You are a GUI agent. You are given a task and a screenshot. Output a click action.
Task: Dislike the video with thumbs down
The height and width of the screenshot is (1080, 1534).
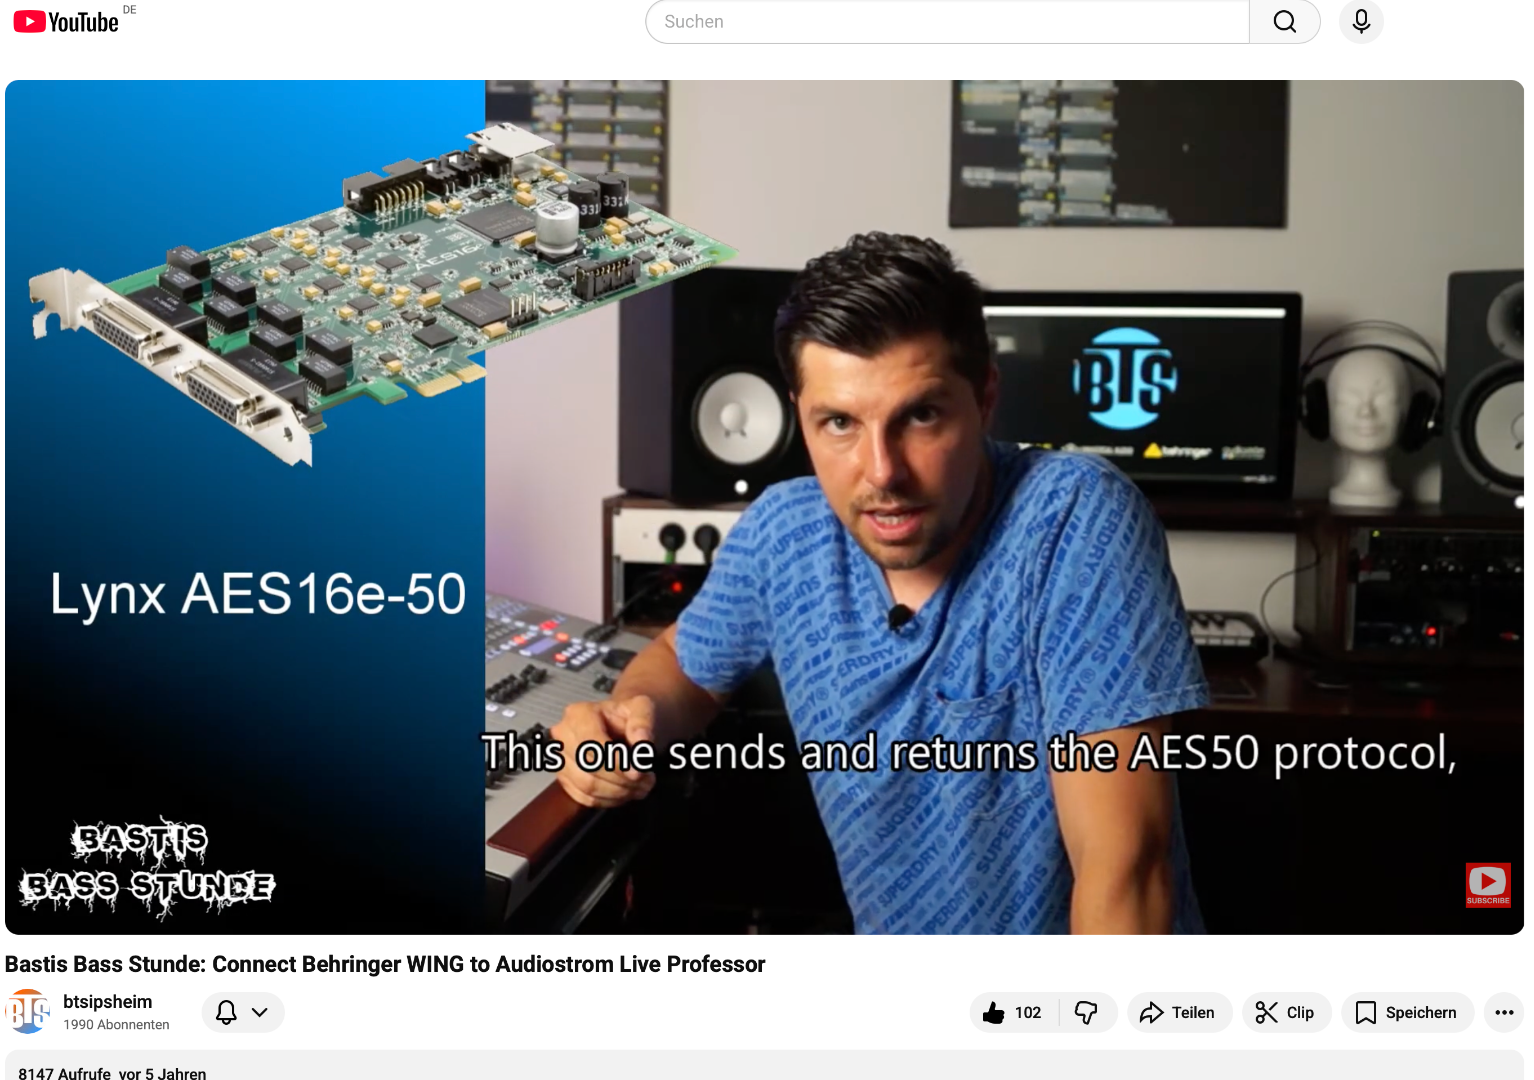[1086, 1012]
